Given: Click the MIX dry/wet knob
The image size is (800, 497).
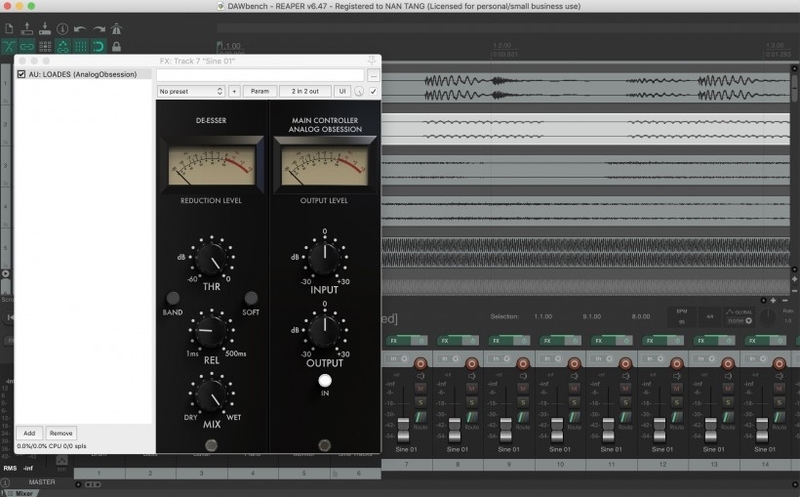Looking at the screenshot, I should (x=211, y=396).
